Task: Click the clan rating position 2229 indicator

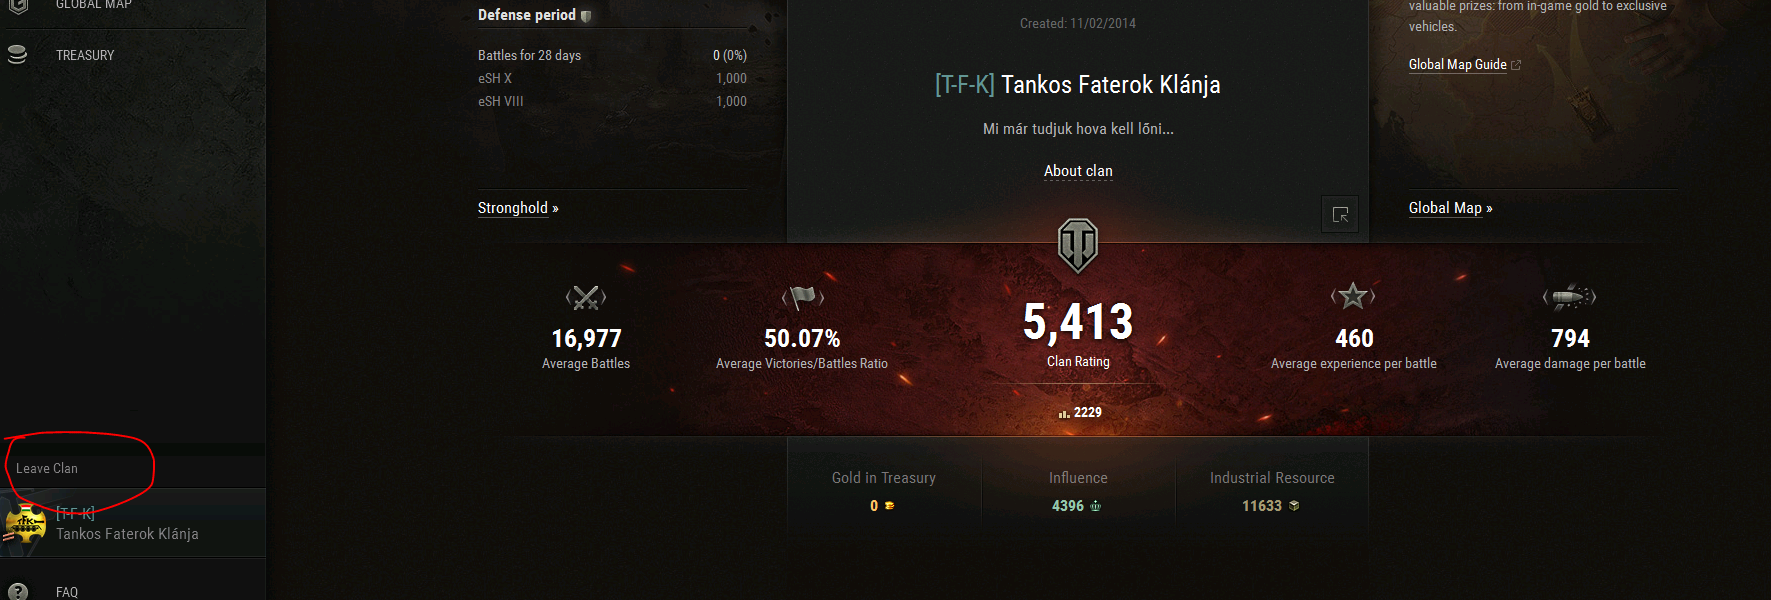Action: (x=1080, y=412)
